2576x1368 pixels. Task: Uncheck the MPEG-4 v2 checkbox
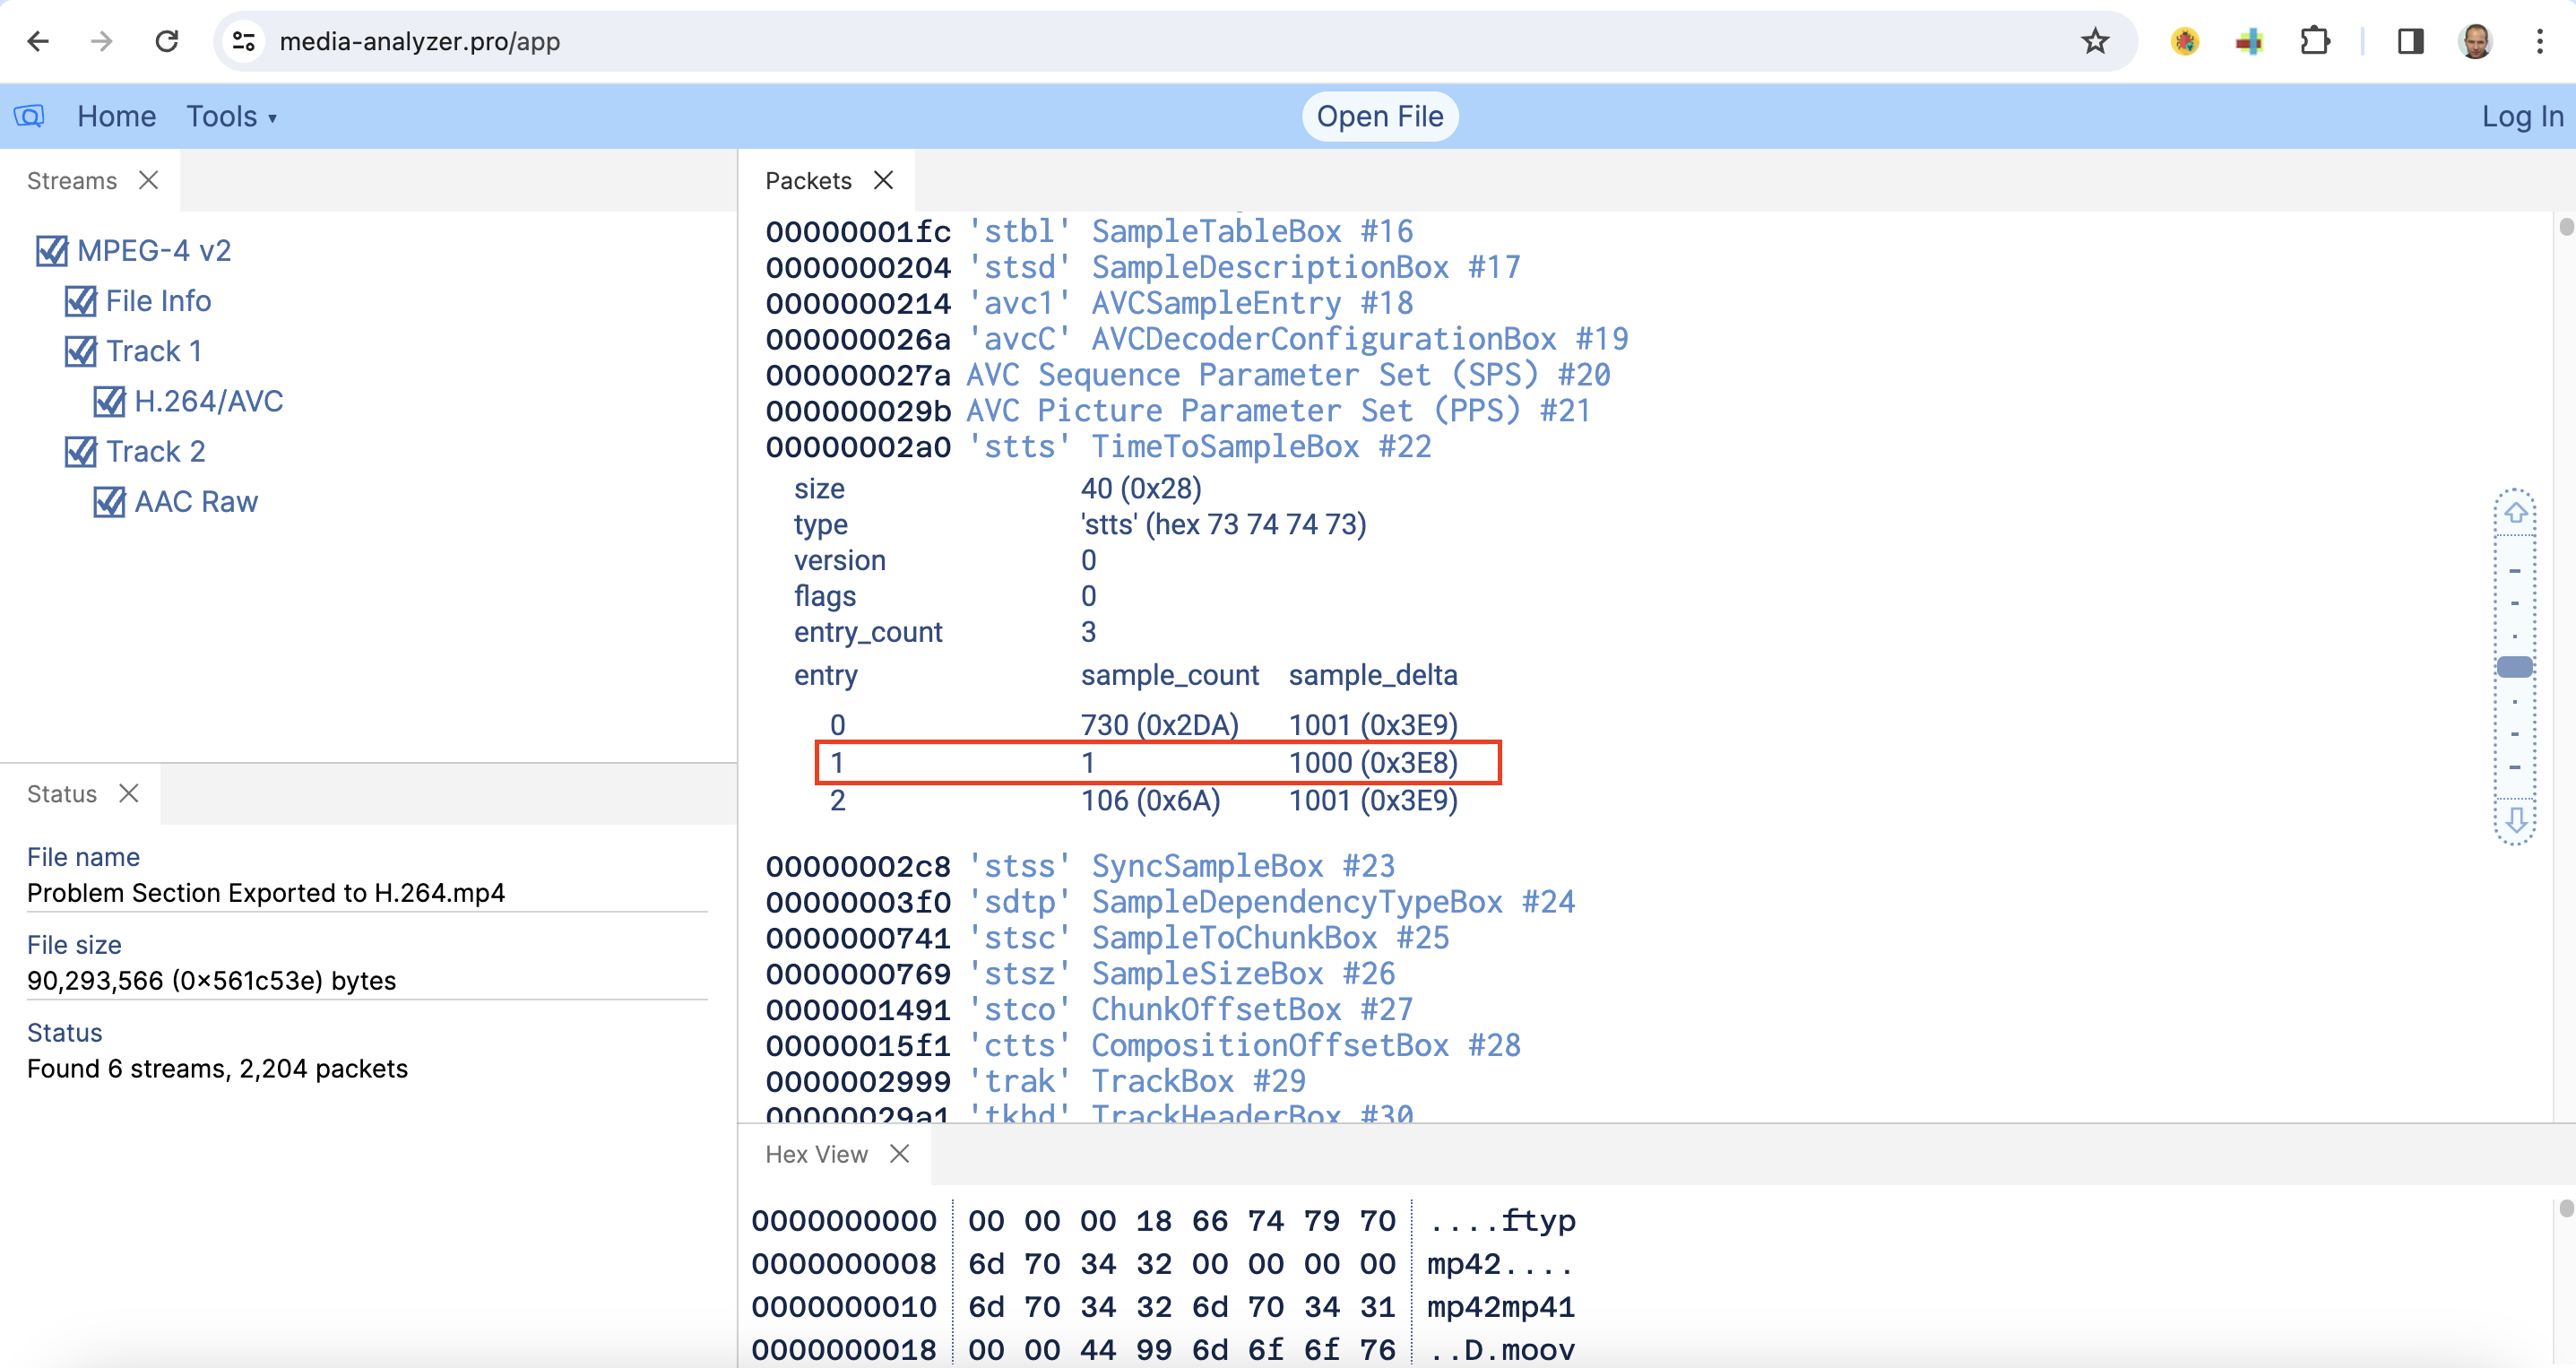coord(52,251)
